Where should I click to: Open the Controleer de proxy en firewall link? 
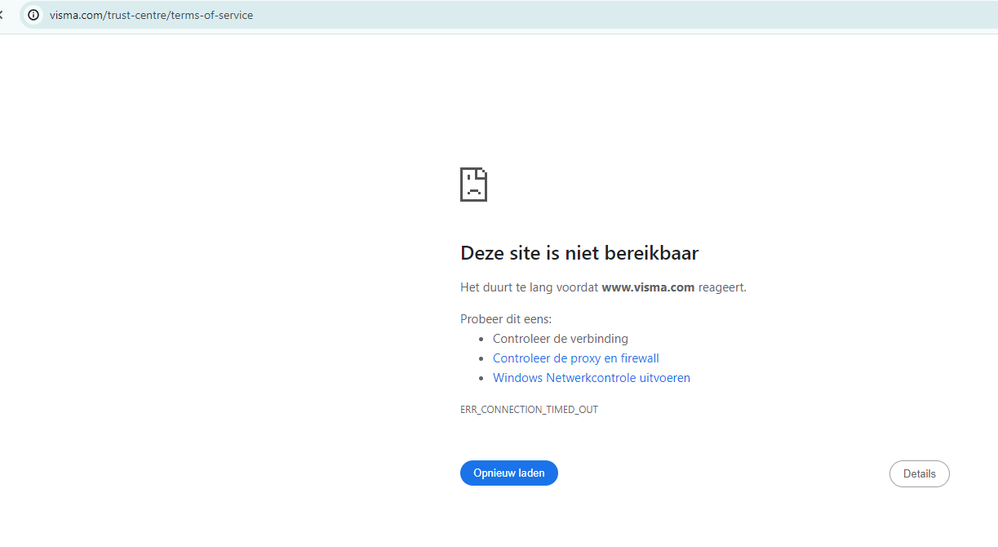click(x=575, y=358)
